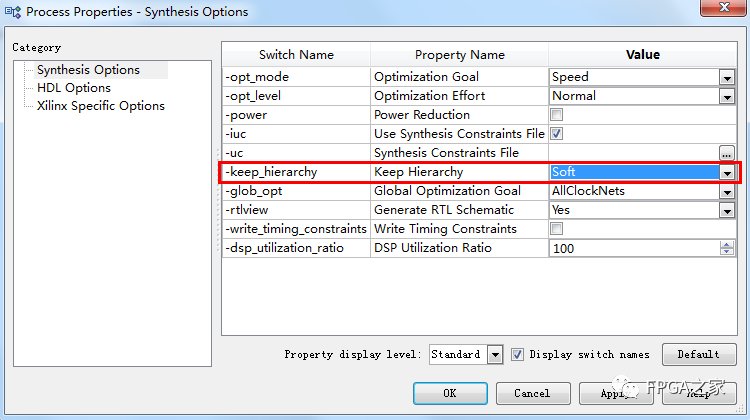Expand the Optimization Effort dropdown
Image resolution: width=750 pixels, height=420 pixels.
[x=727, y=96]
